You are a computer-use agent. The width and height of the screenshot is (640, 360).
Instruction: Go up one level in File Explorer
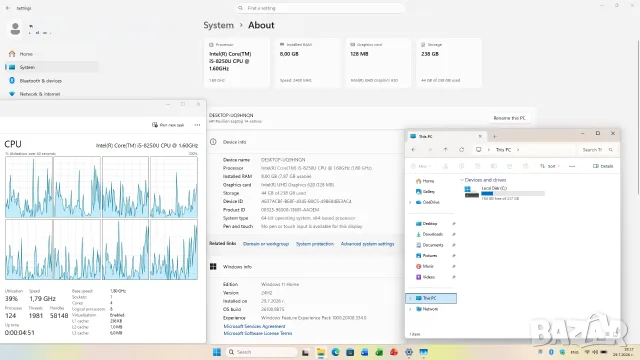coord(445,150)
